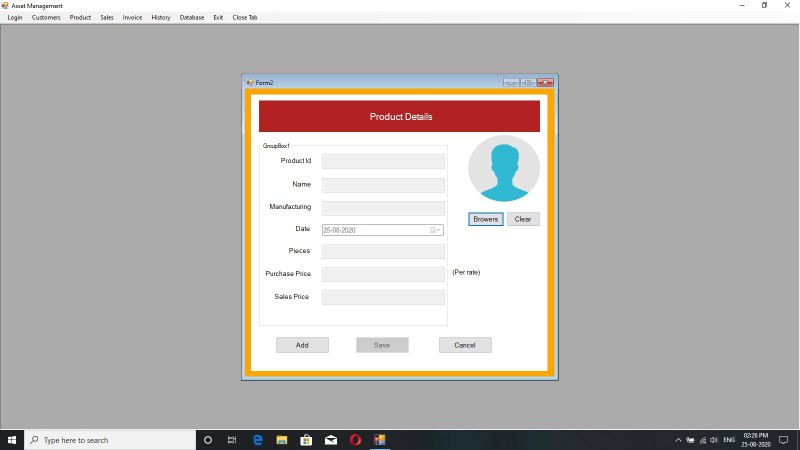
Task: Open Task View in the taskbar
Action: point(232,440)
